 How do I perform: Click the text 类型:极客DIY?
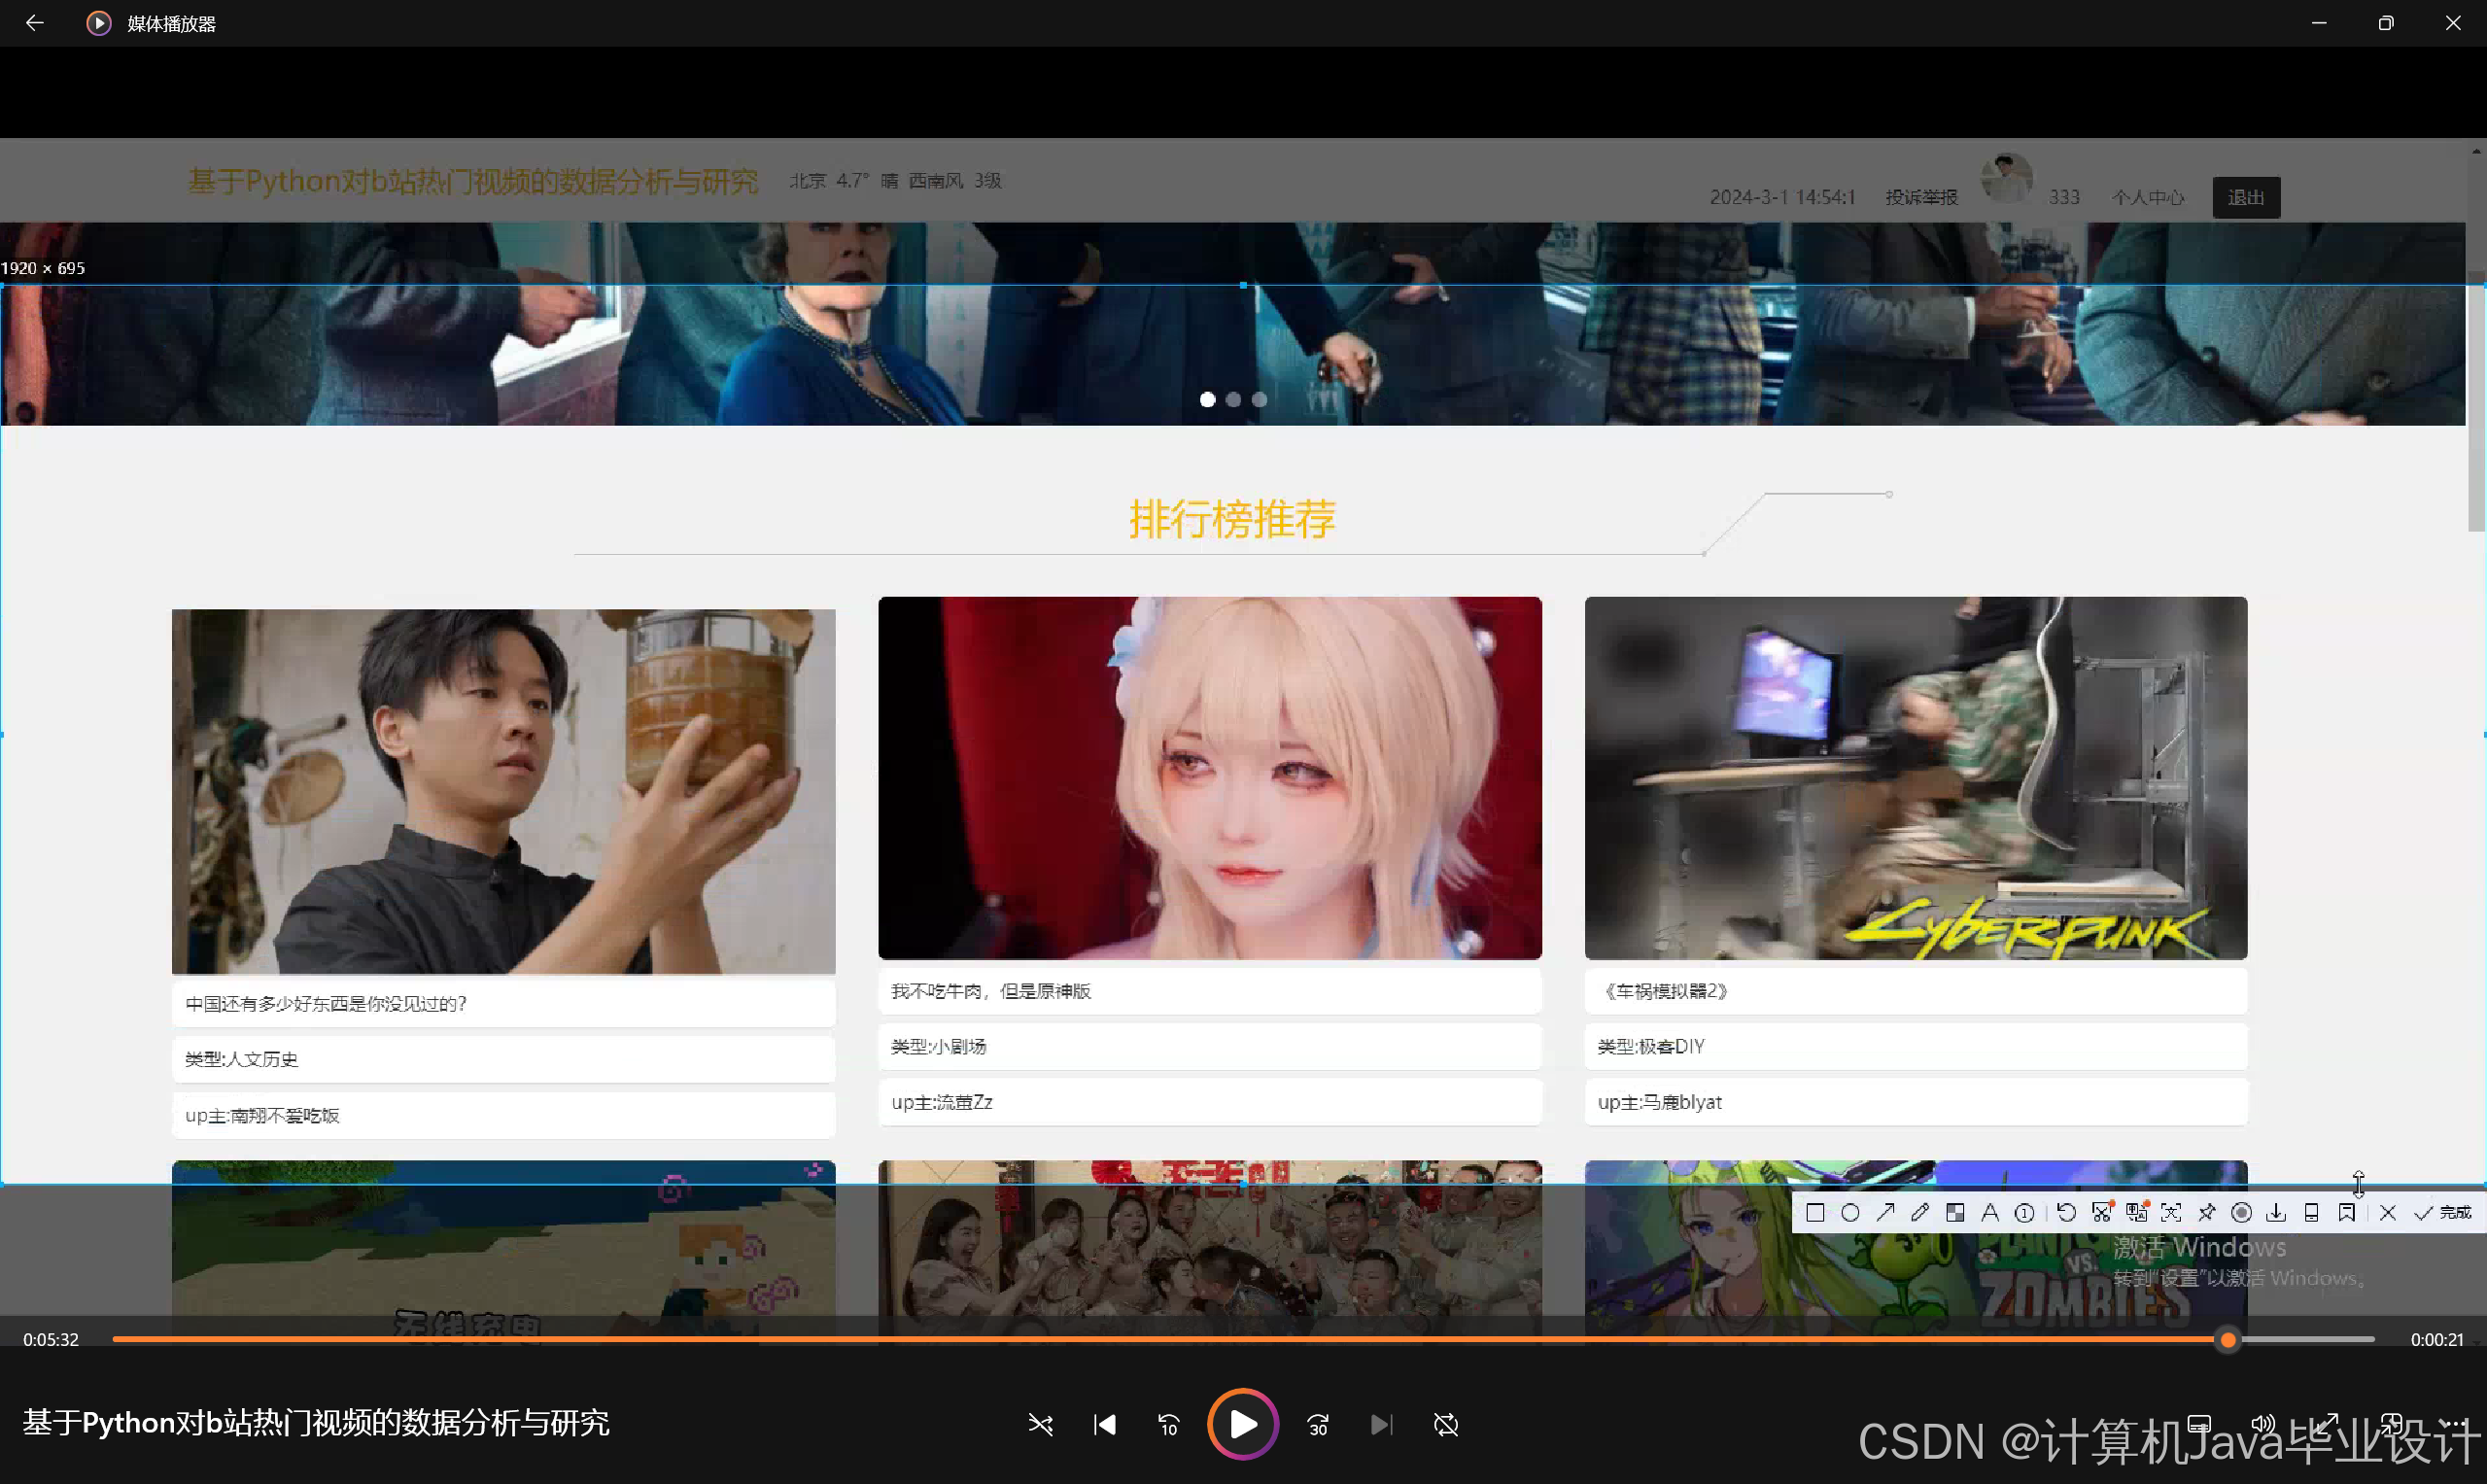[x=1651, y=1047]
